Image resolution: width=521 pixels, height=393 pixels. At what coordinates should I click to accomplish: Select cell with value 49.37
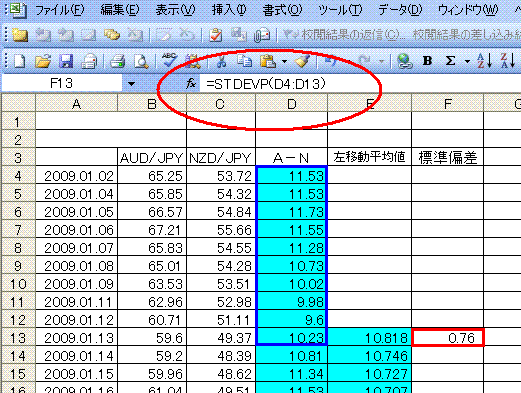[221, 338]
